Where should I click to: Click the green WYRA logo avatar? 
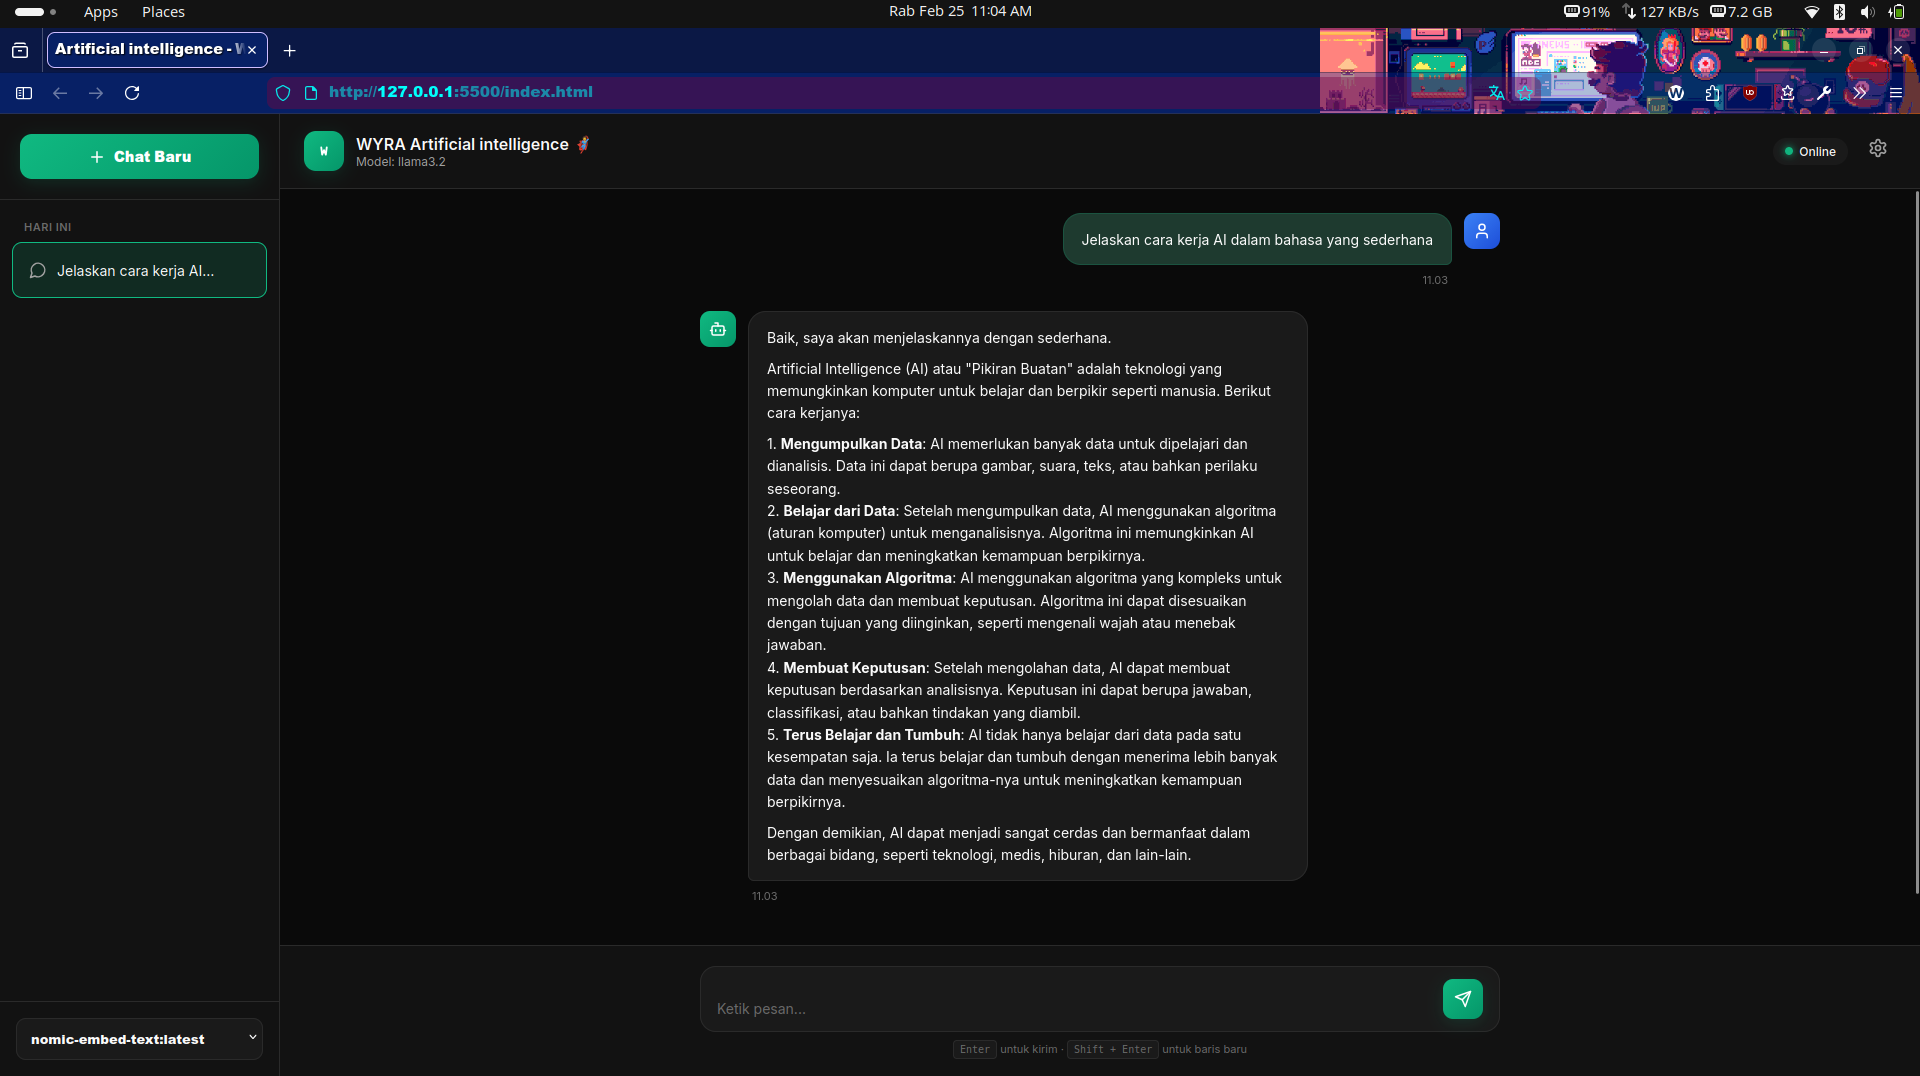click(x=323, y=152)
